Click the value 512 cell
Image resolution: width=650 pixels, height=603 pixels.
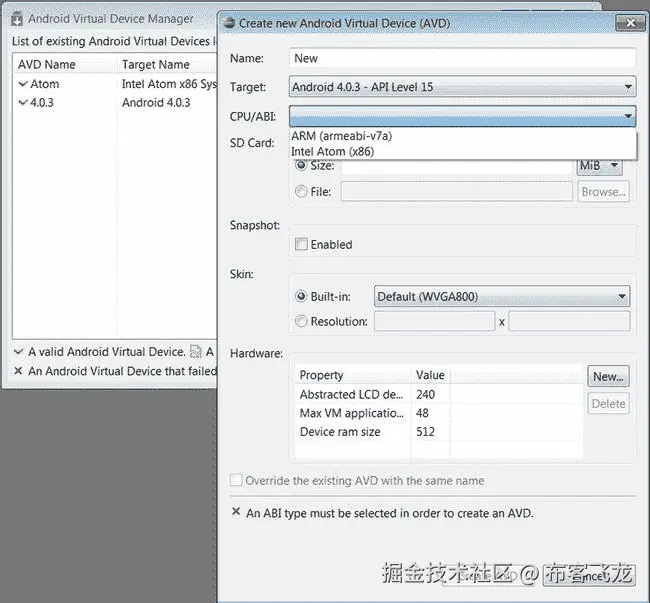pos(425,431)
